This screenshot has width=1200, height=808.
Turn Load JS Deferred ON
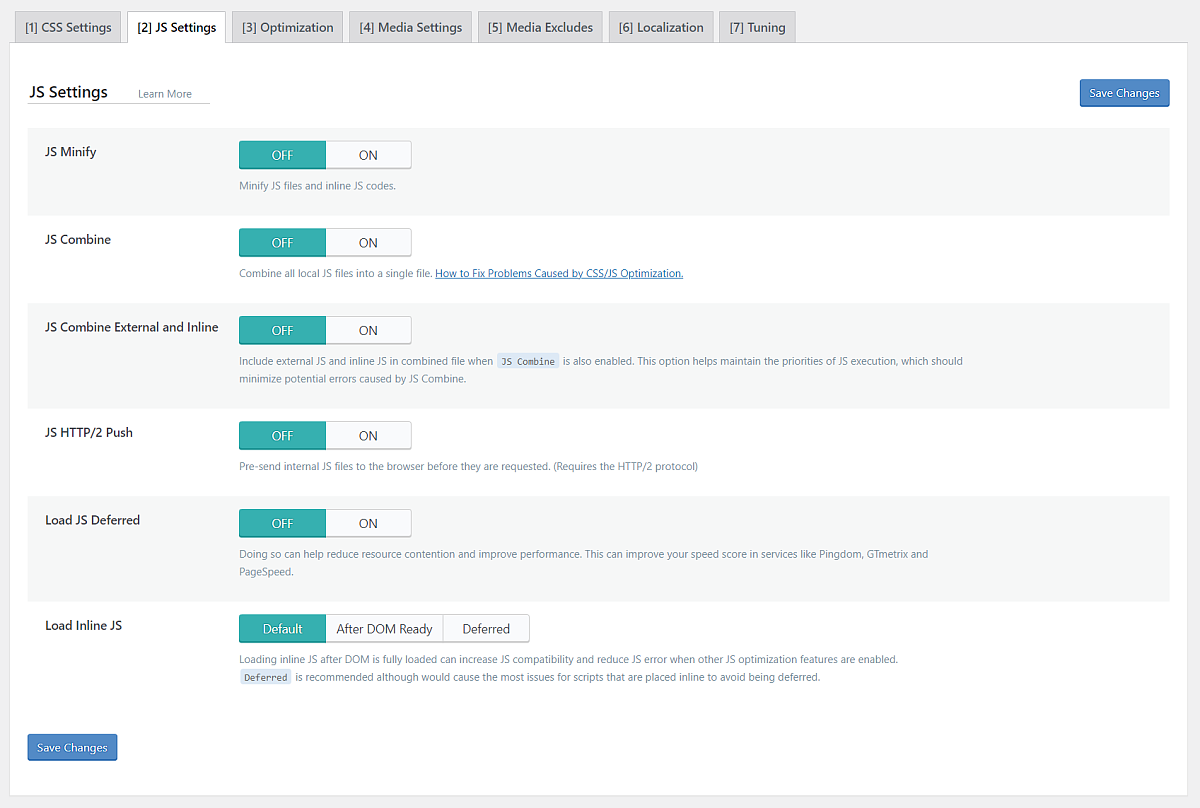[368, 523]
